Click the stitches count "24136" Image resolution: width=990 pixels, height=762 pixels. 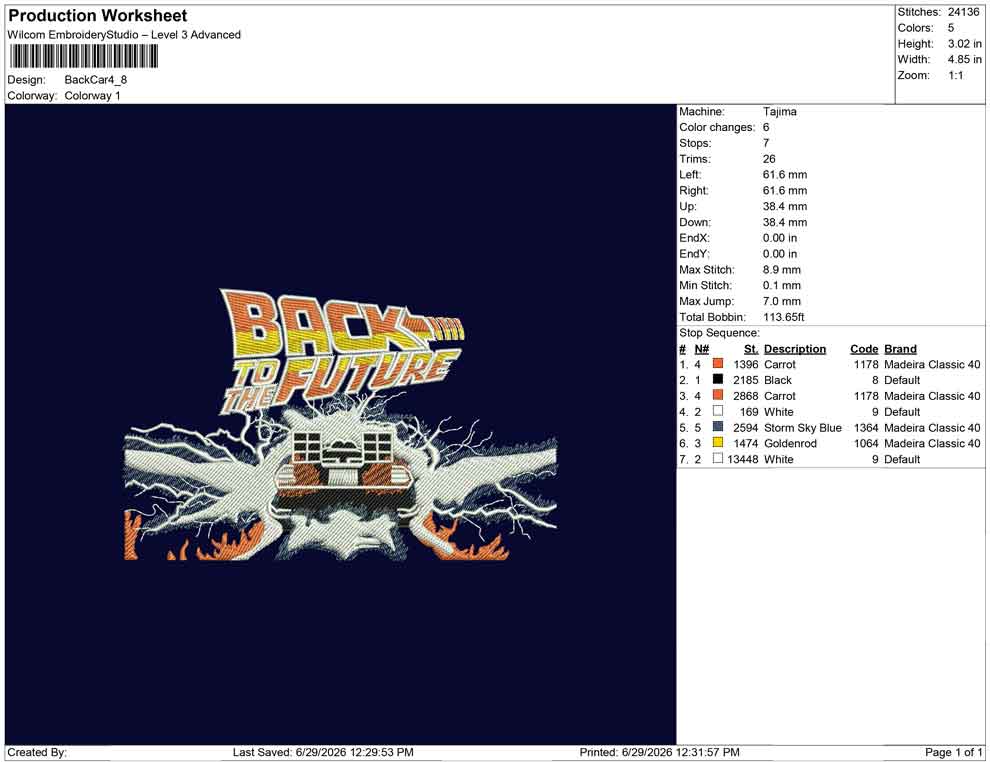tap(963, 12)
